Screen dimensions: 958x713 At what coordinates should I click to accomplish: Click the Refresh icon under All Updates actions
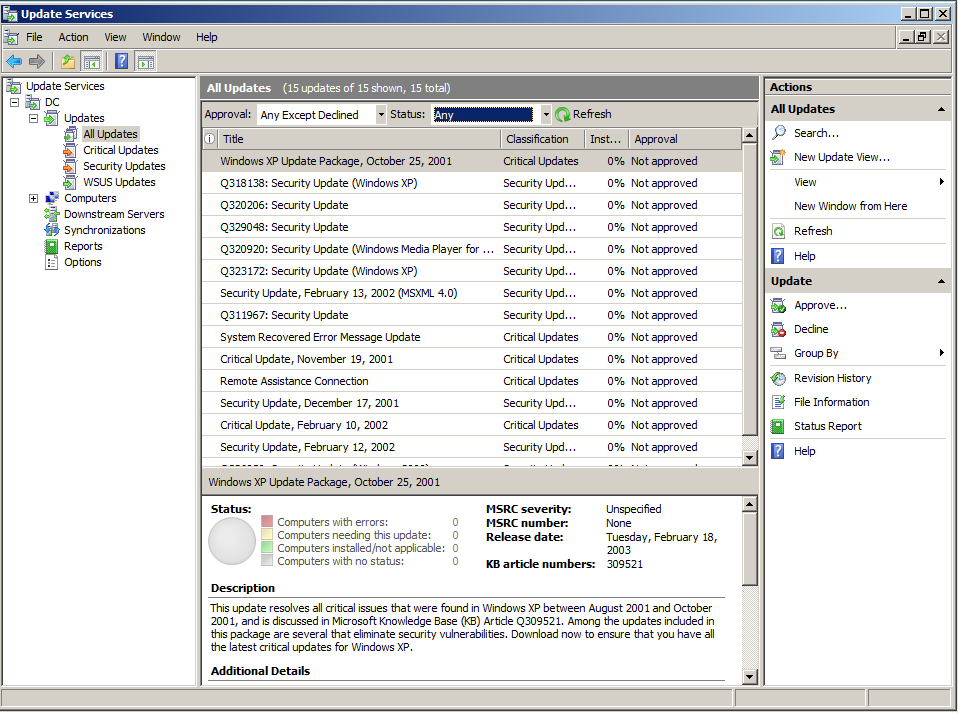tap(778, 231)
